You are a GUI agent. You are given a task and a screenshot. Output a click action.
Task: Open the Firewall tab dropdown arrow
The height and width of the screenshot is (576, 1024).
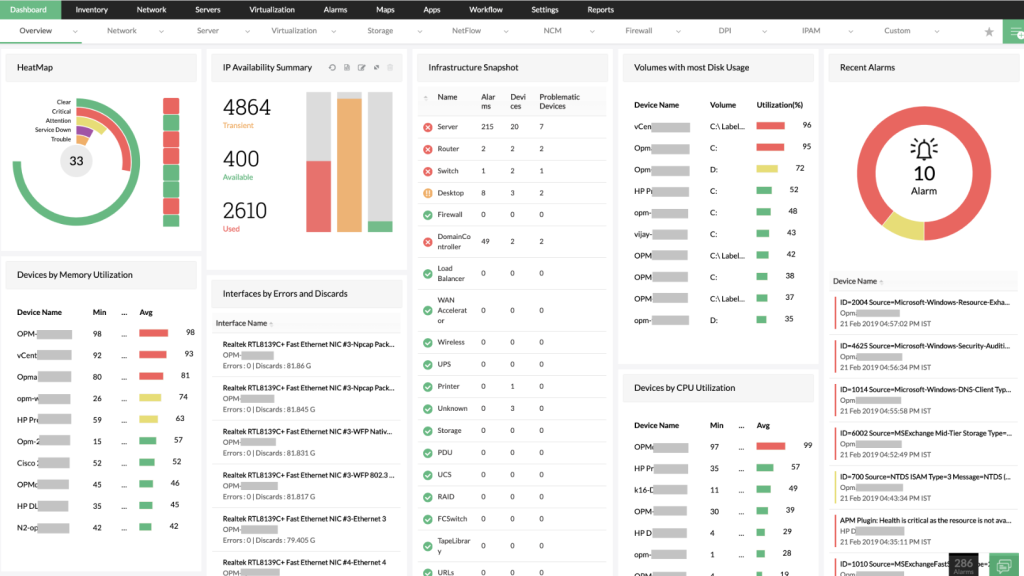[679, 31]
